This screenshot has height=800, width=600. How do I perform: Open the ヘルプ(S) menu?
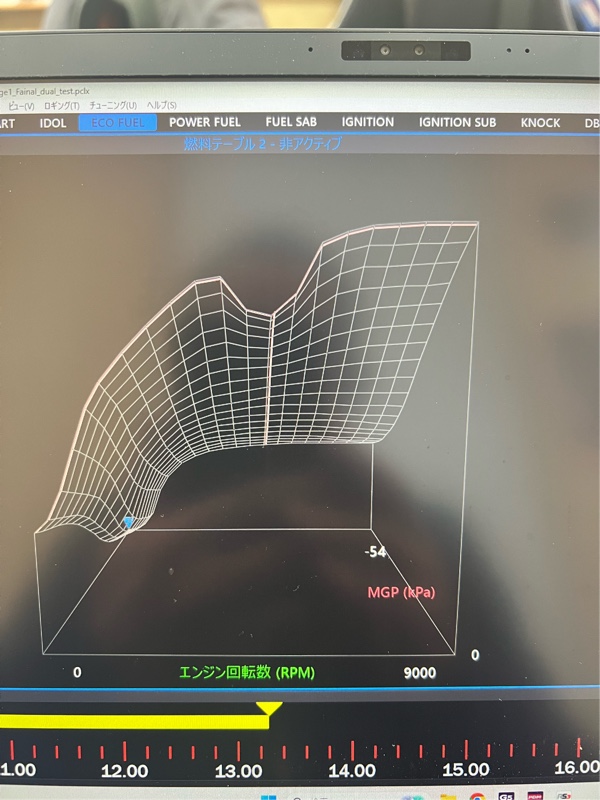pyautogui.click(x=162, y=105)
